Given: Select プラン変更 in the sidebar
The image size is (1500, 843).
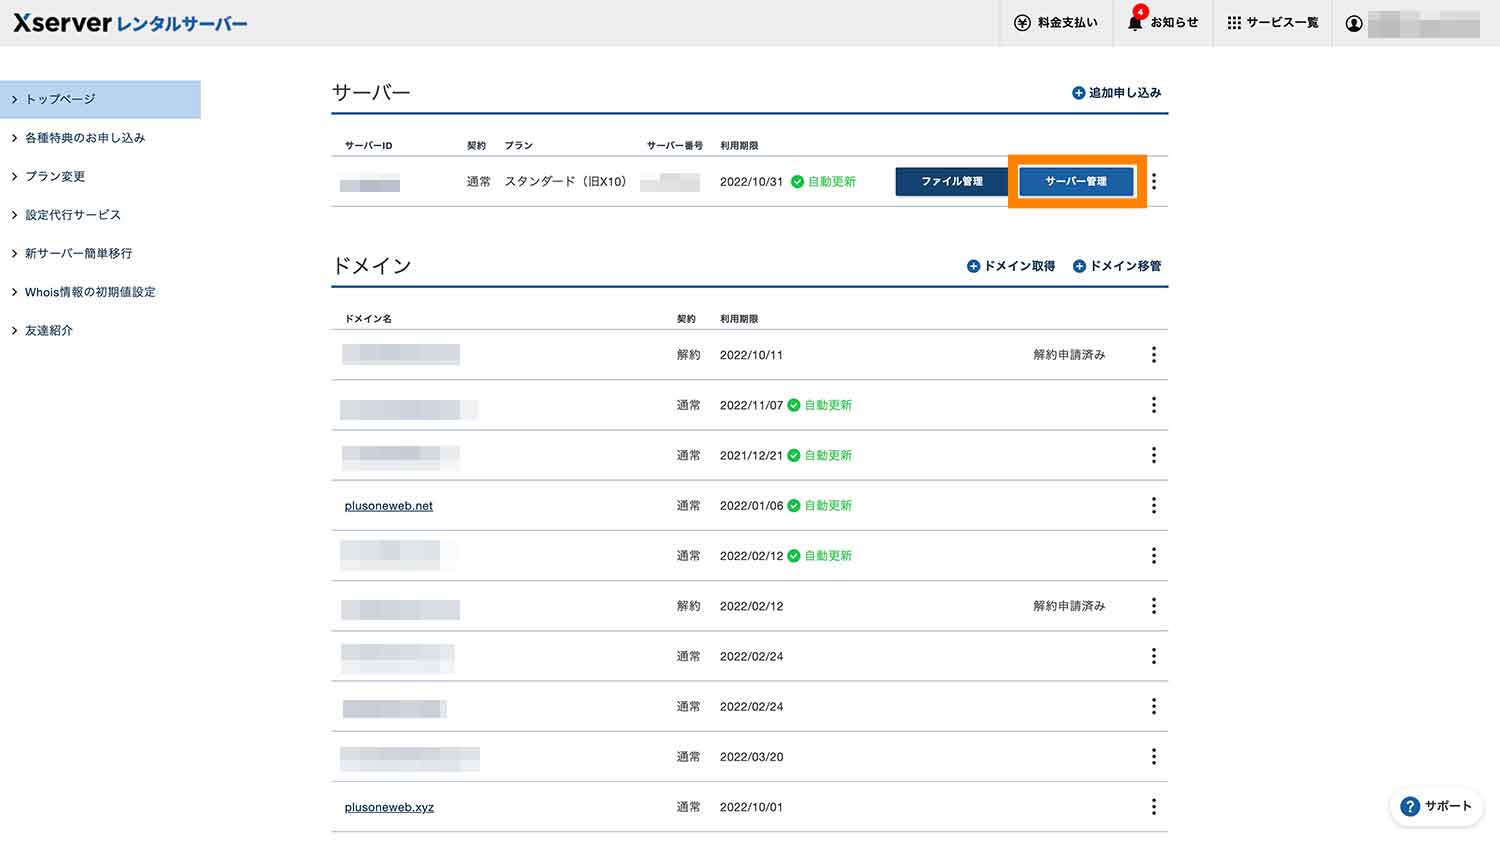Looking at the screenshot, I should point(55,176).
